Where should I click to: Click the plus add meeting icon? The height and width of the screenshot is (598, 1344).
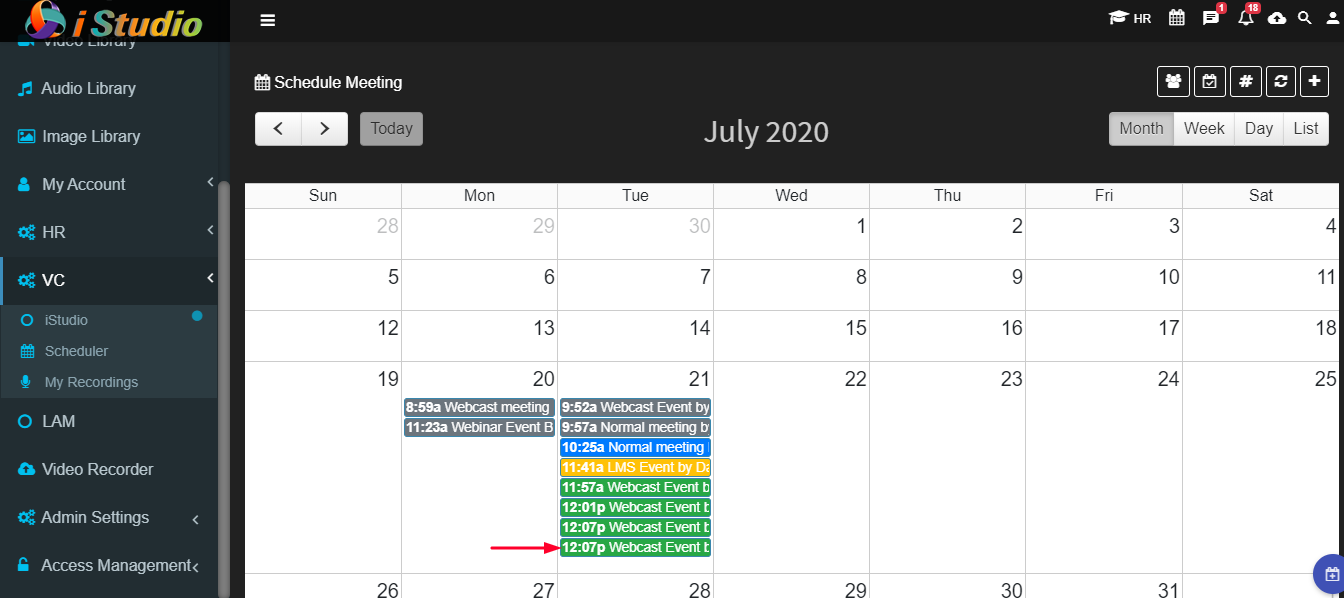[1314, 82]
